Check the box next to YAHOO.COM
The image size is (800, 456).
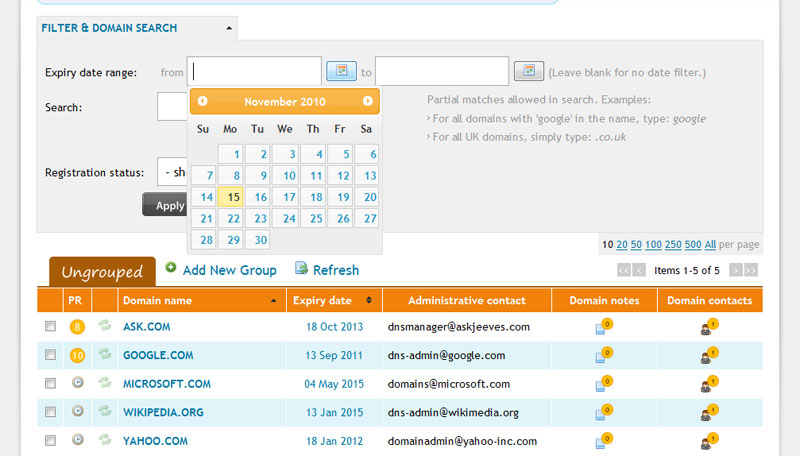(x=50, y=440)
